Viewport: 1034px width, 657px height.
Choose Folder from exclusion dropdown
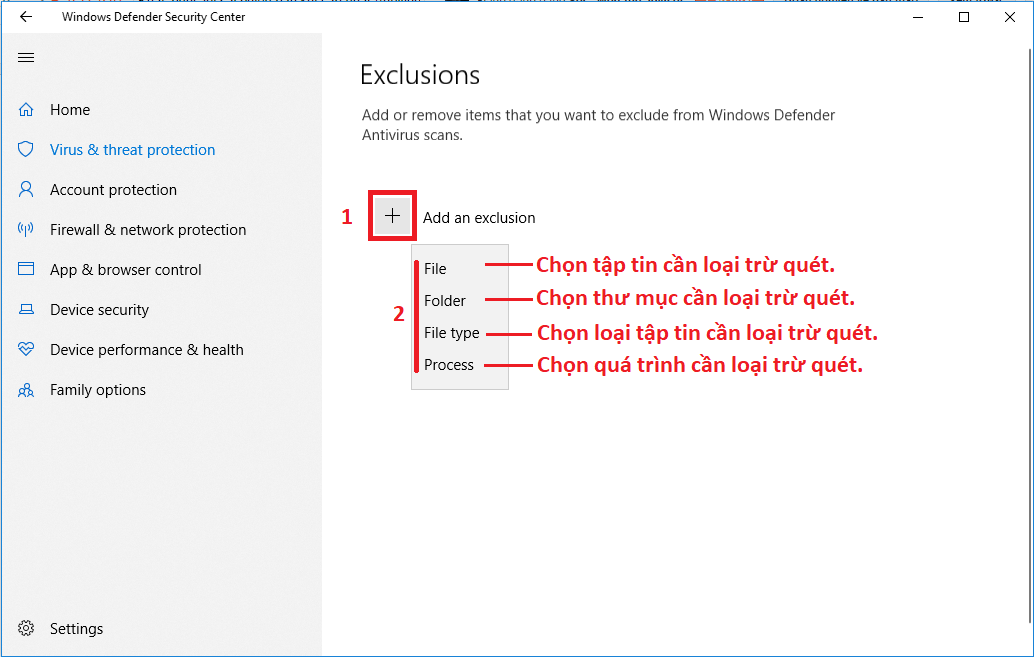click(x=445, y=300)
